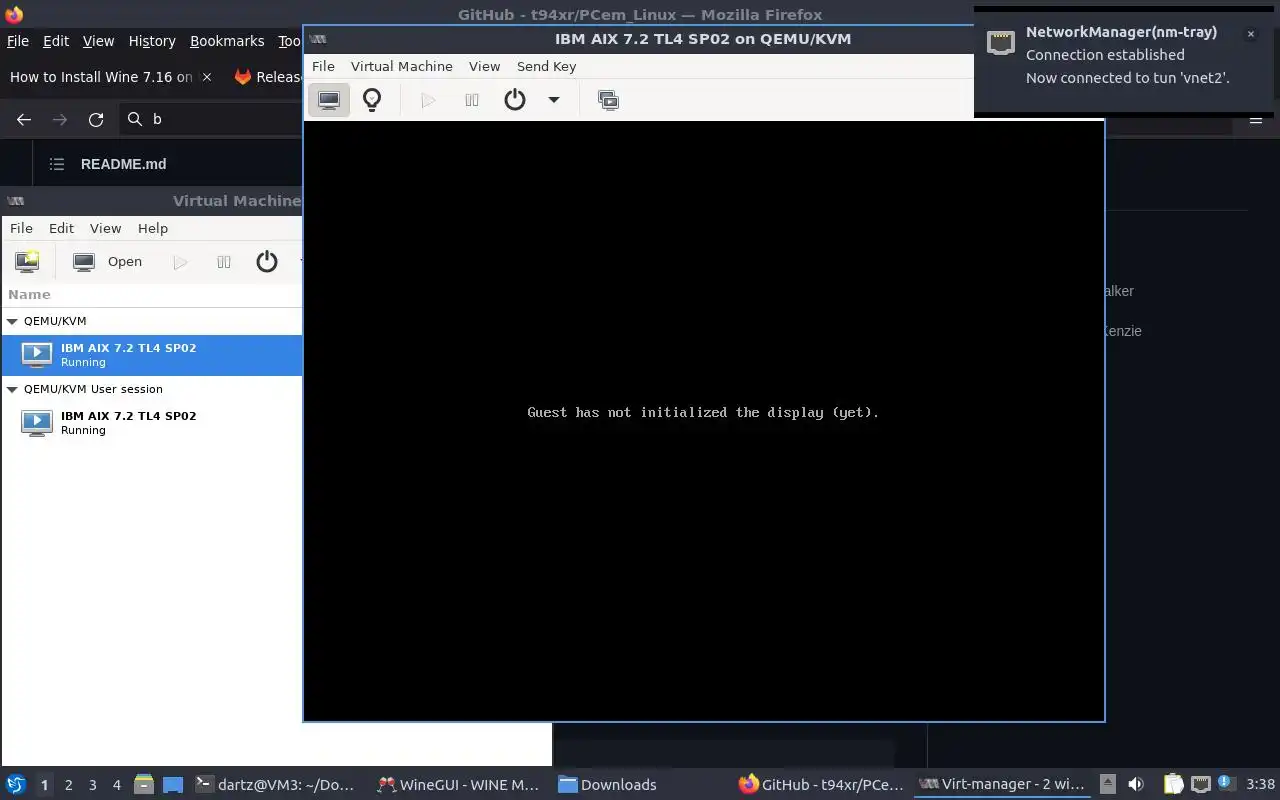
Task: Click the NetworkManager notification network icon
Action: 1001,42
